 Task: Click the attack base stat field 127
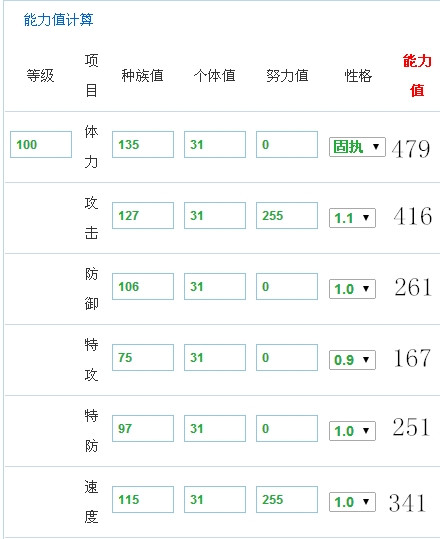point(143,216)
